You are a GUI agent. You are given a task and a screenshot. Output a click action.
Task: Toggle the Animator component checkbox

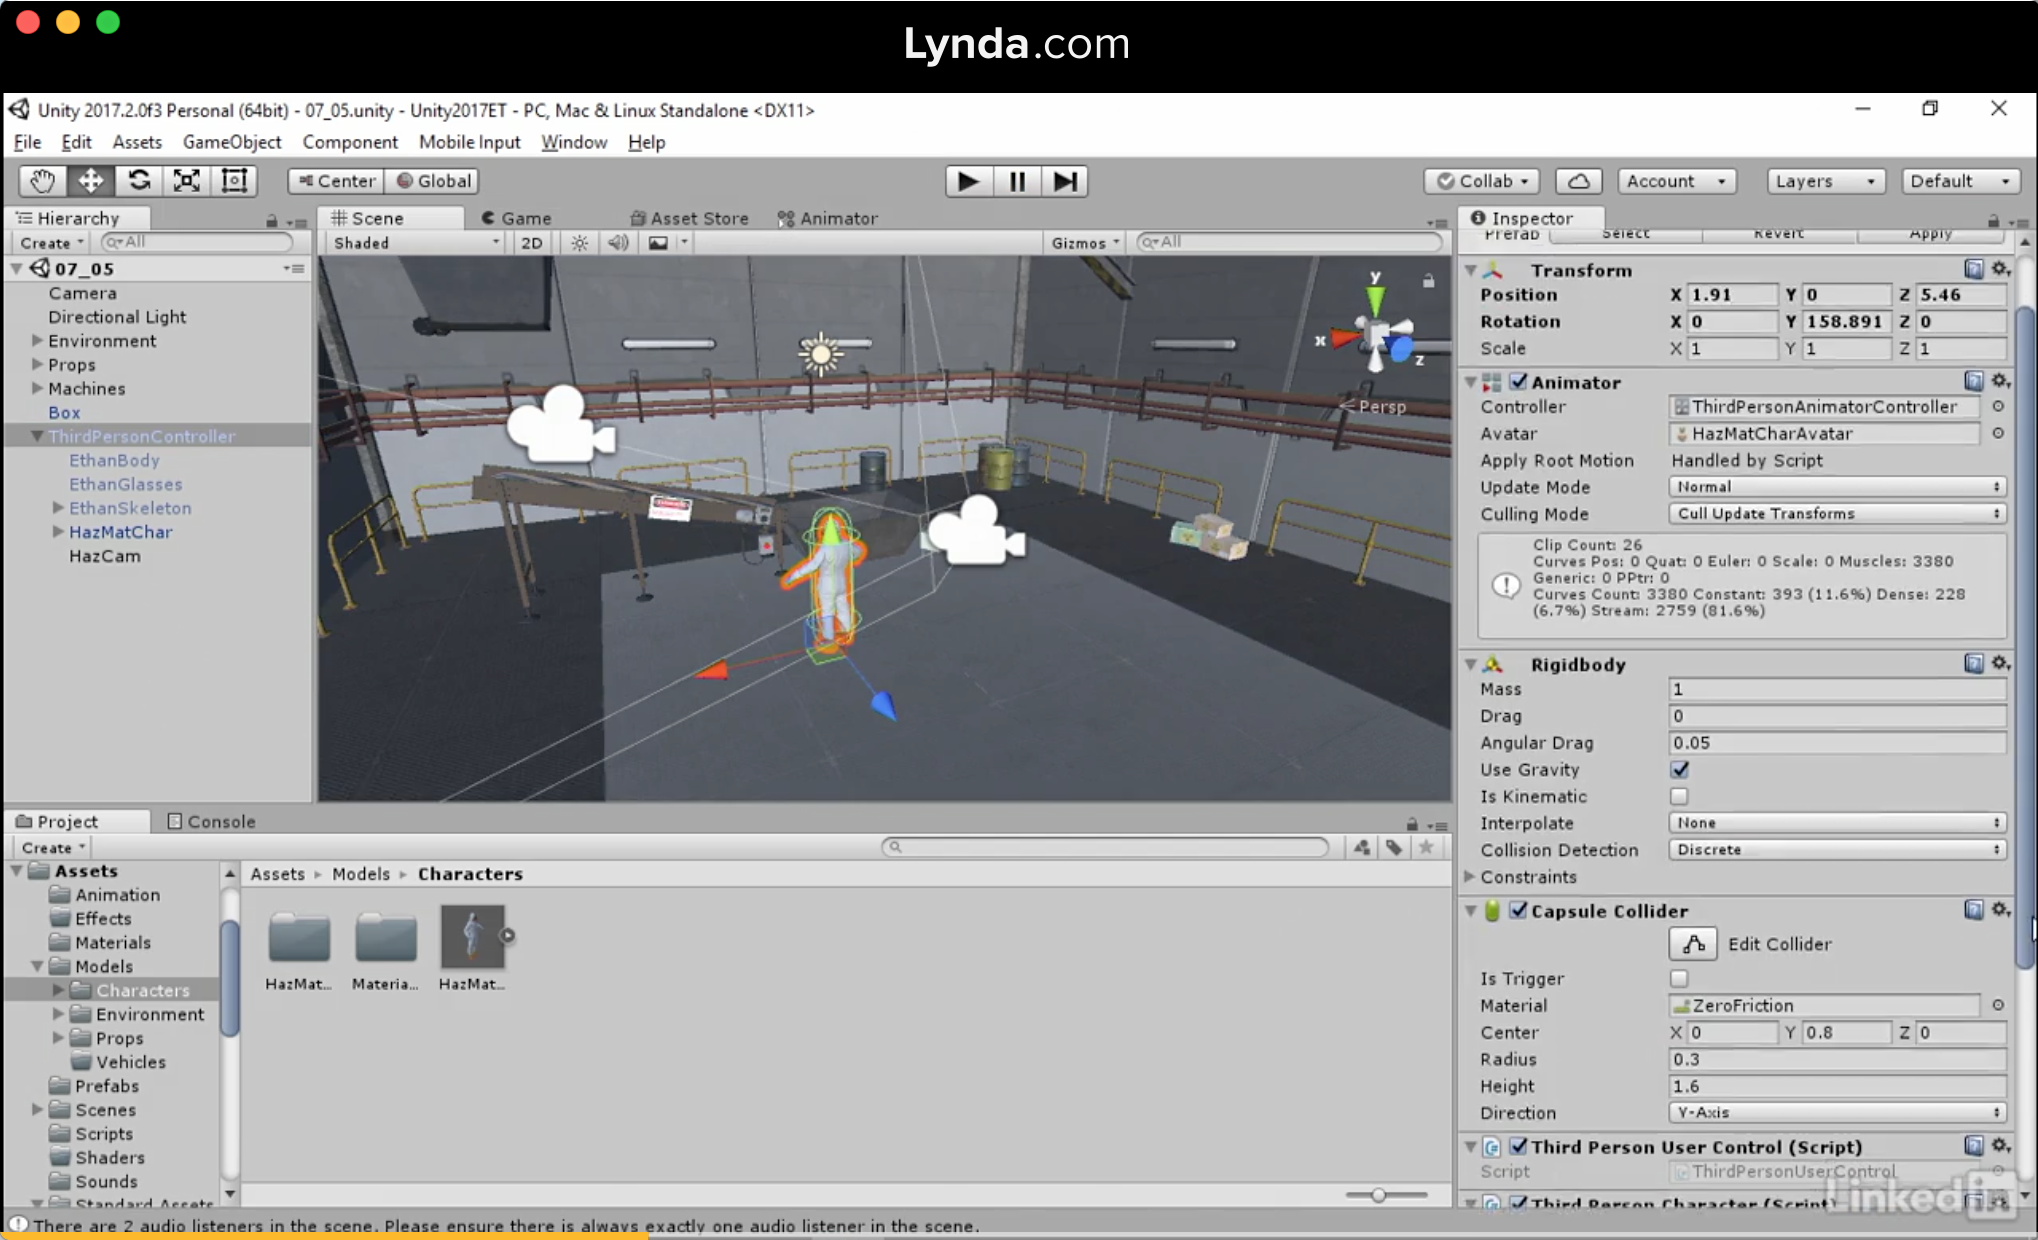[1519, 382]
